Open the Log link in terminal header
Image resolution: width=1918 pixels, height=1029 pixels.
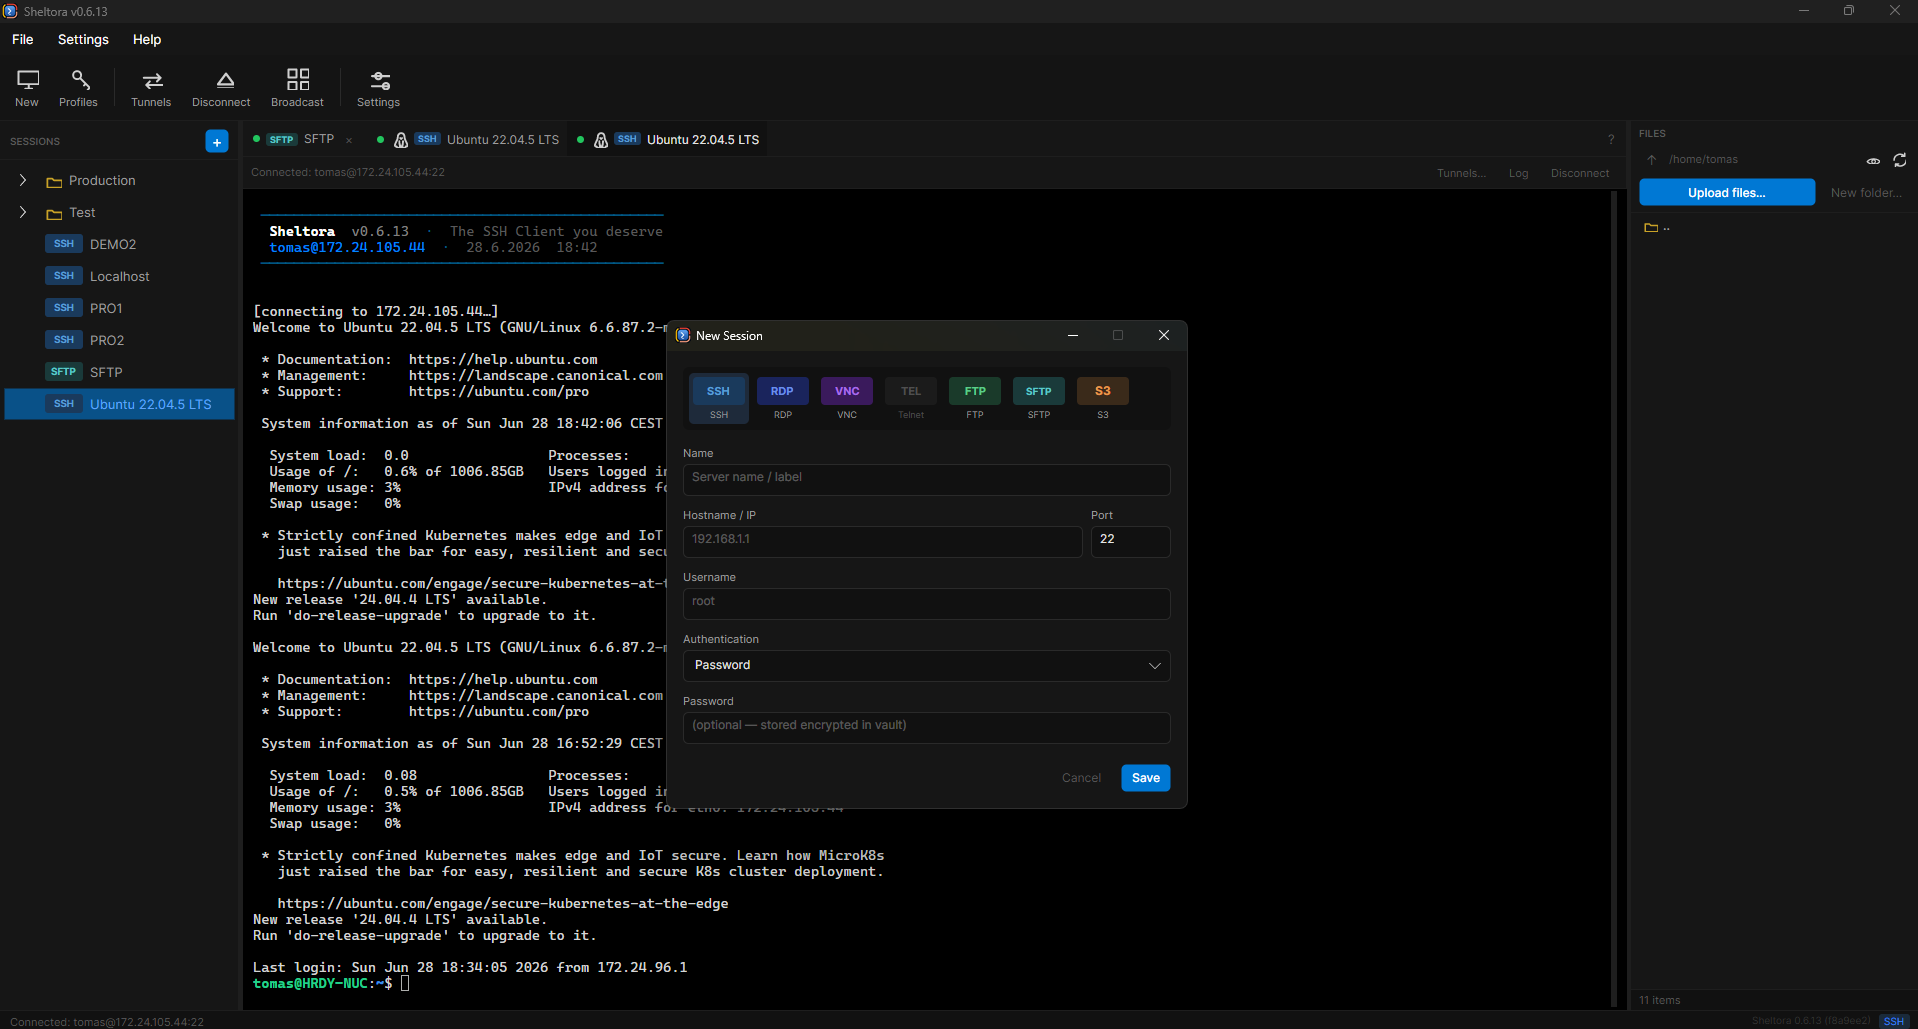coord(1518,173)
